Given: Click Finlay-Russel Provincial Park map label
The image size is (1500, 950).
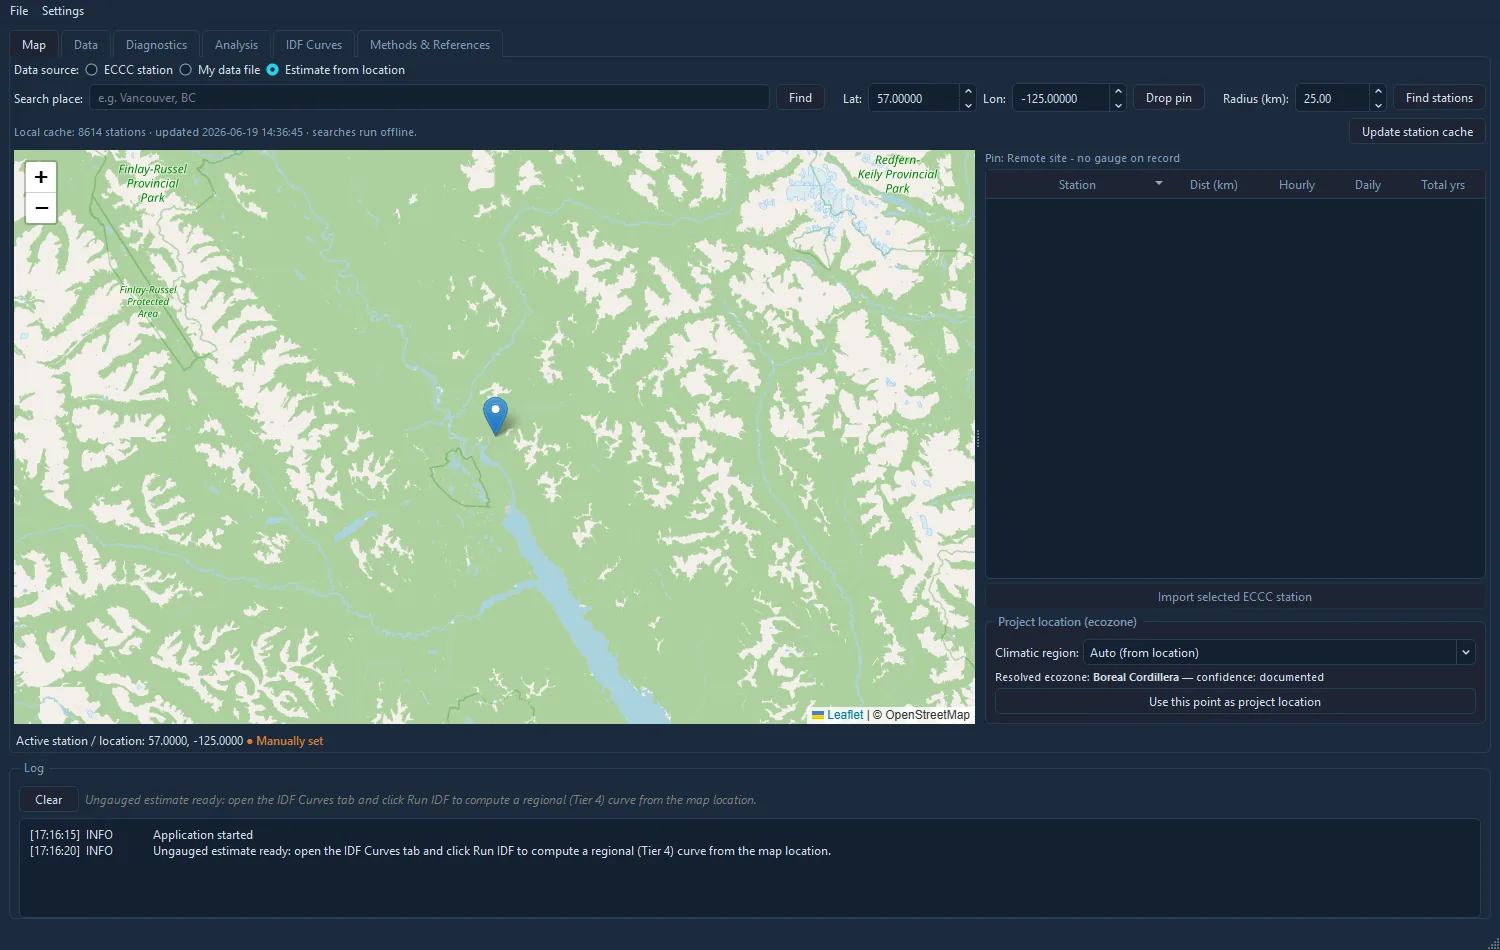Looking at the screenshot, I should [153, 183].
